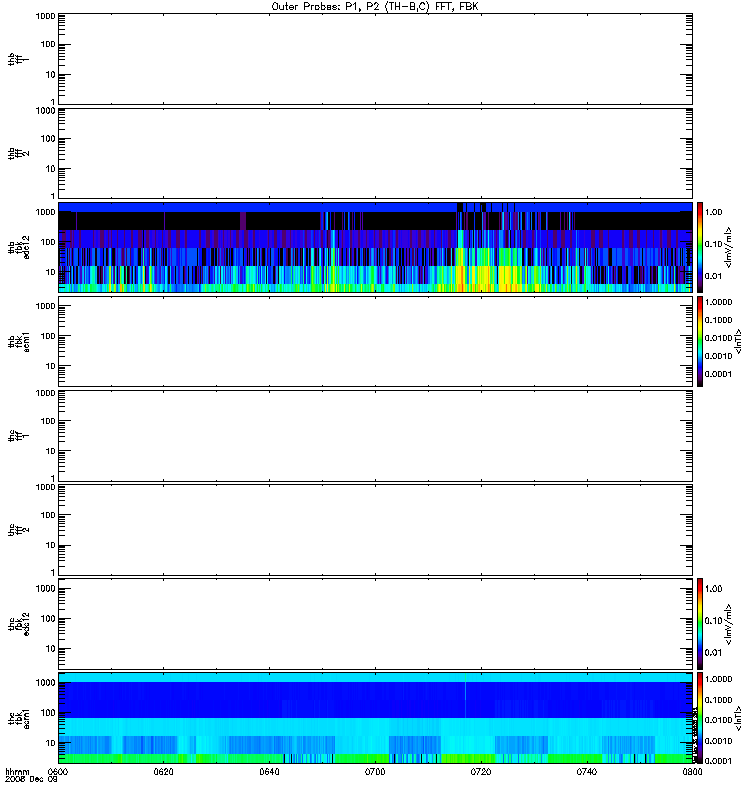Click the 'hhmm' axis units label

(x=17, y=771)
